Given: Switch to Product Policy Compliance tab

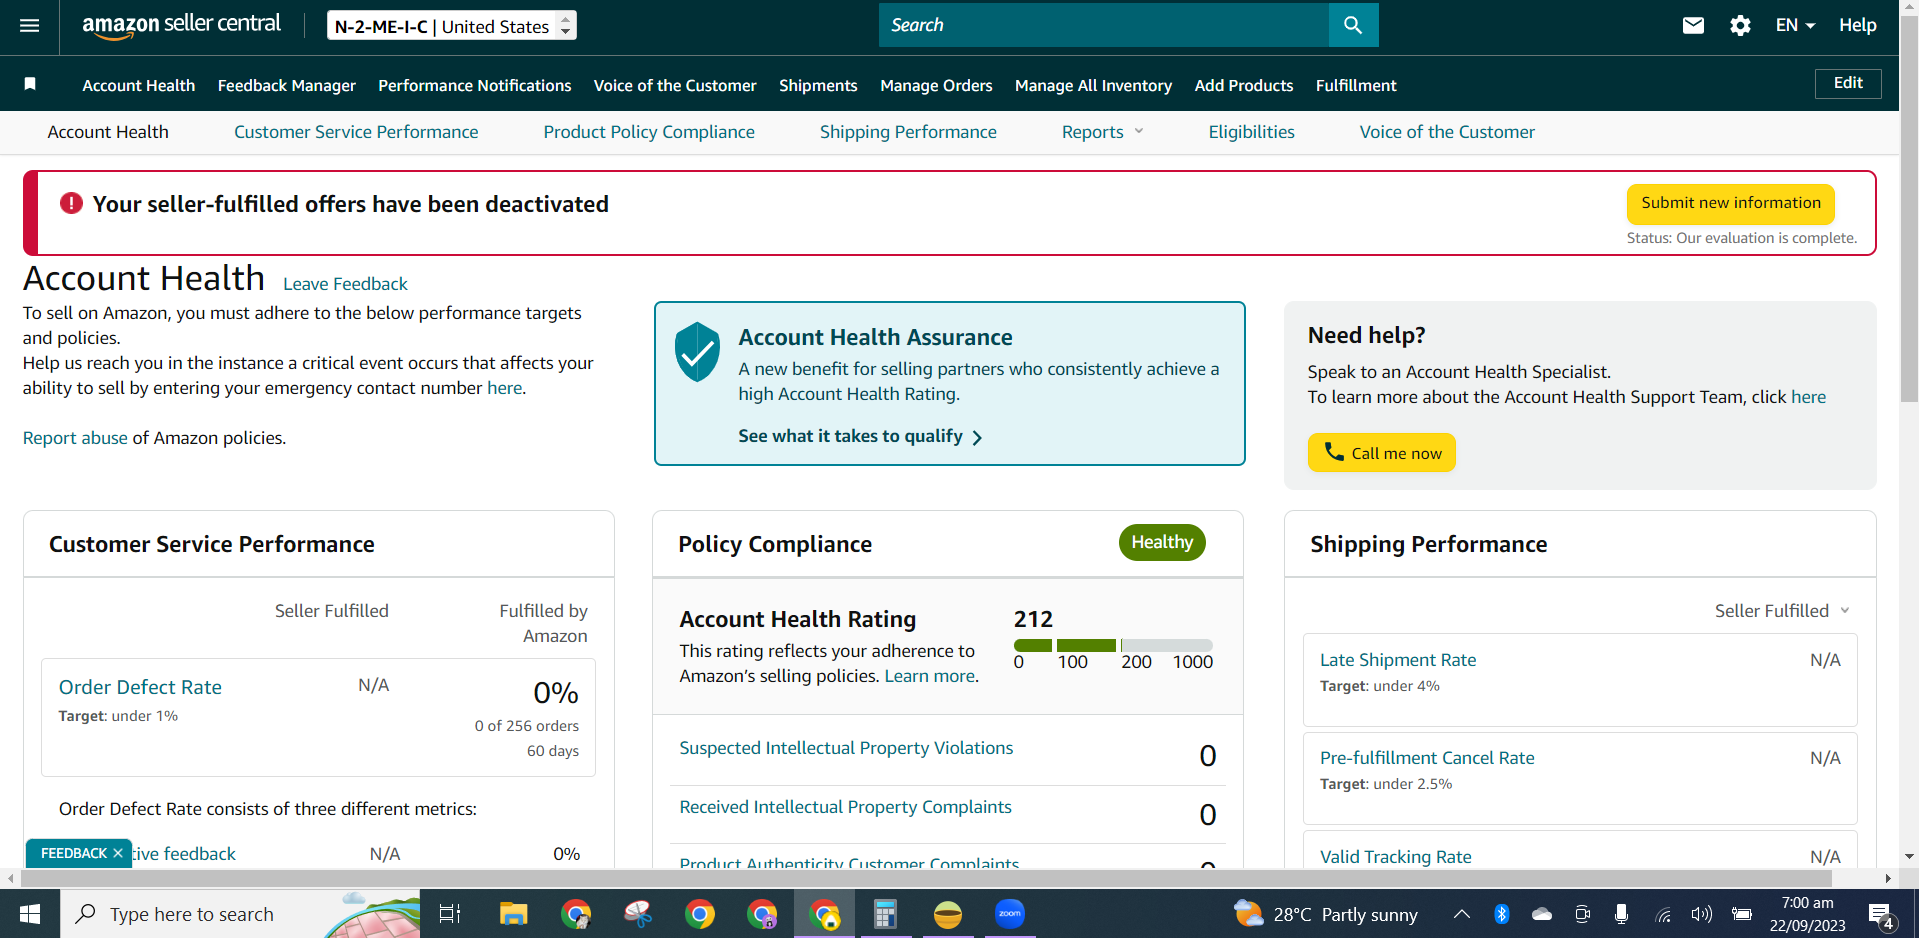Looking at the screenshot, I should (649, 132).
